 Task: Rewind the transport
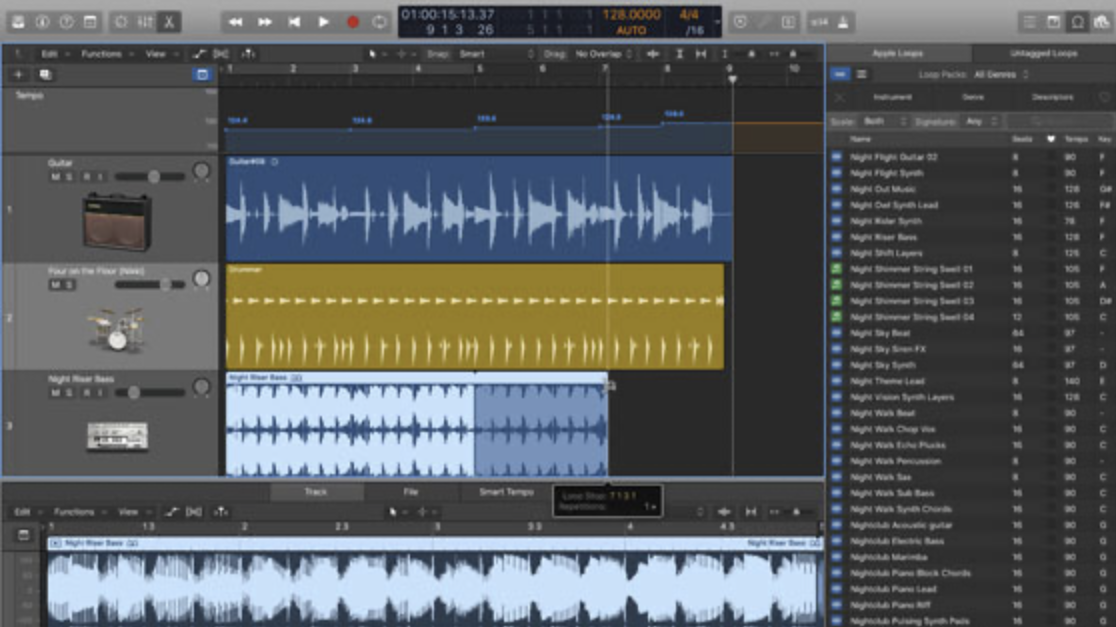pos(235,22)
